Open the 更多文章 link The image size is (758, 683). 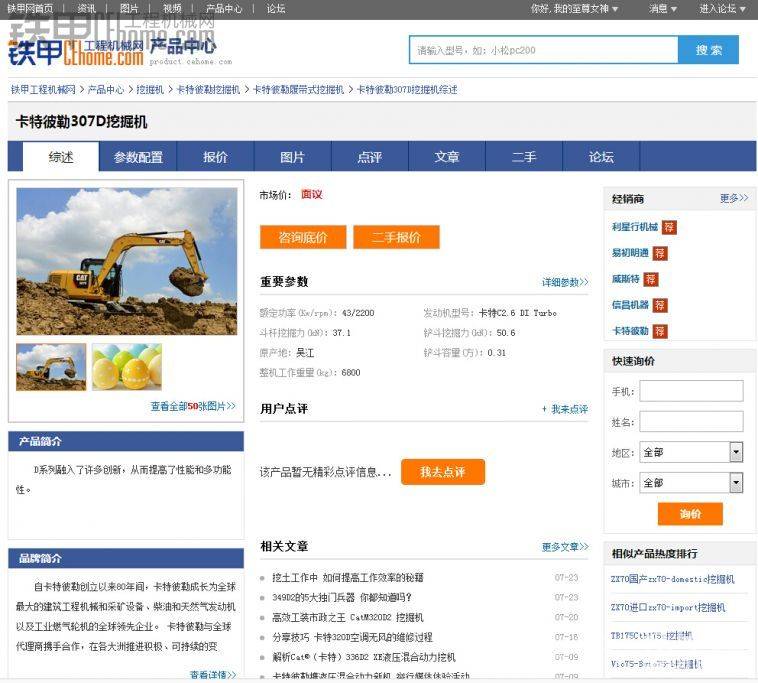coord(565,547)
